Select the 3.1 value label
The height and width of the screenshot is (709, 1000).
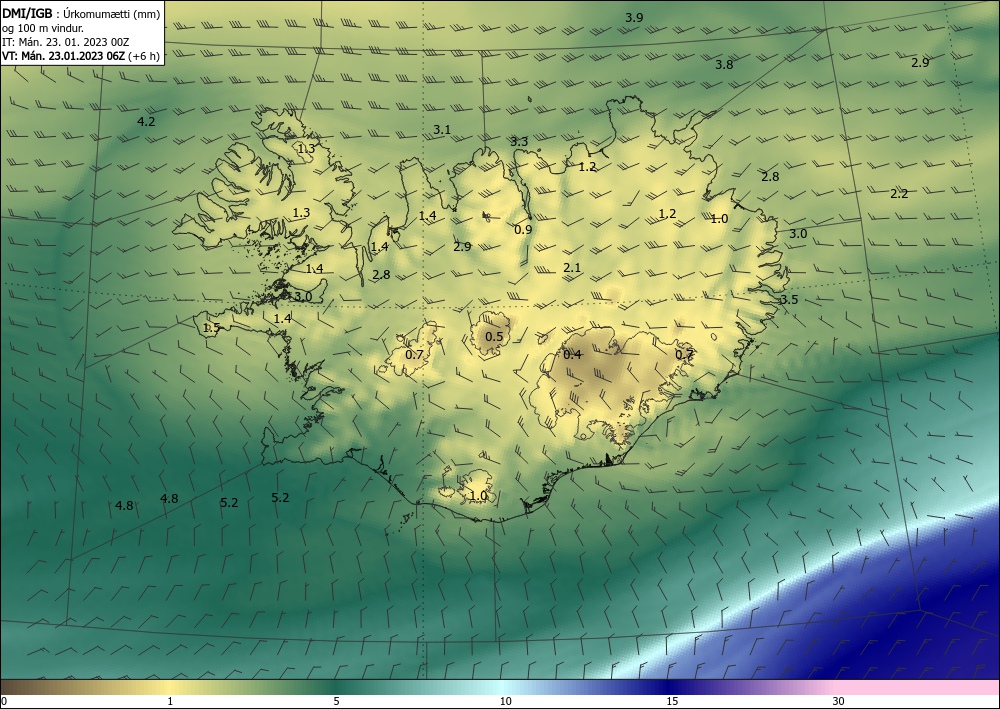click(x=442, y=130)
